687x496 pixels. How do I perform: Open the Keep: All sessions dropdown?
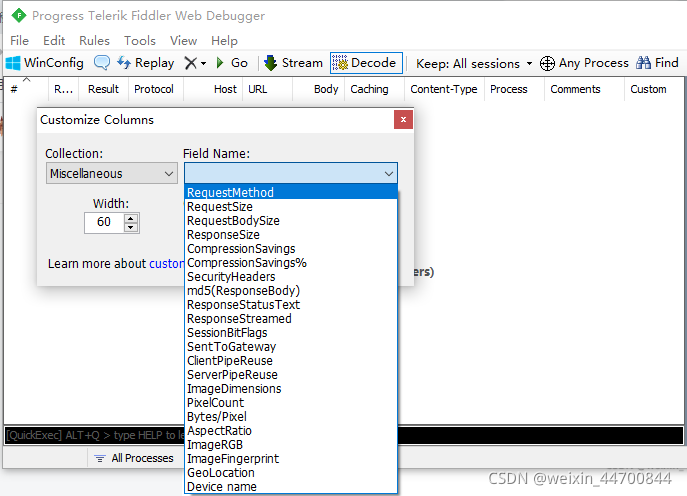tap(474, 64)
